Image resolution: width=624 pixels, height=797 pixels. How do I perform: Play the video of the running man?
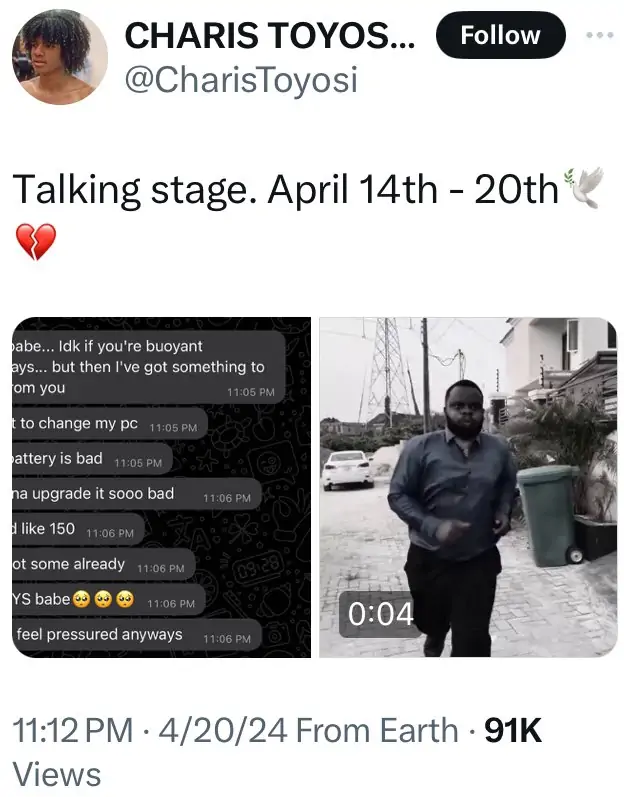pos(468,487)
